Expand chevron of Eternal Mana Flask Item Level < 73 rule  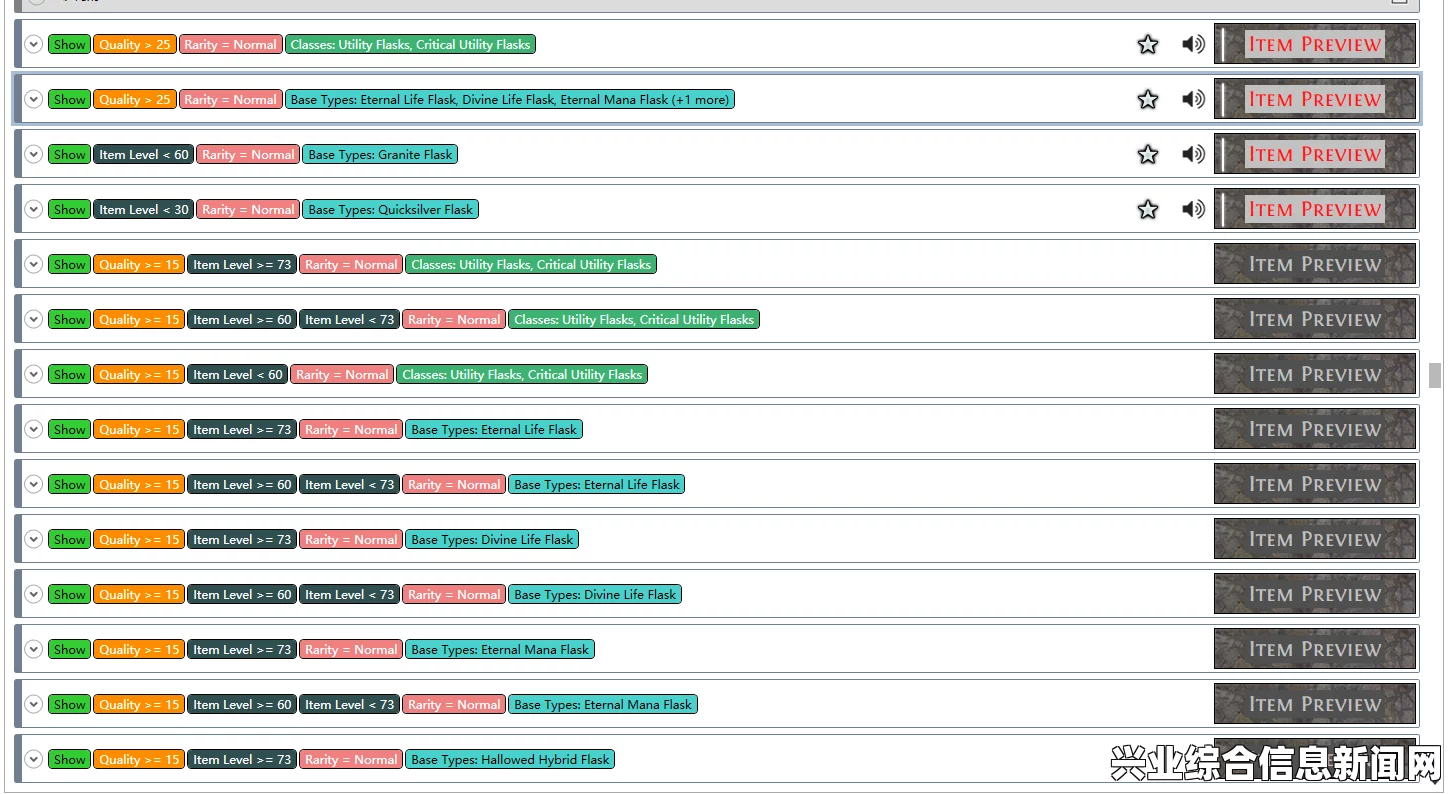point(33,704)
